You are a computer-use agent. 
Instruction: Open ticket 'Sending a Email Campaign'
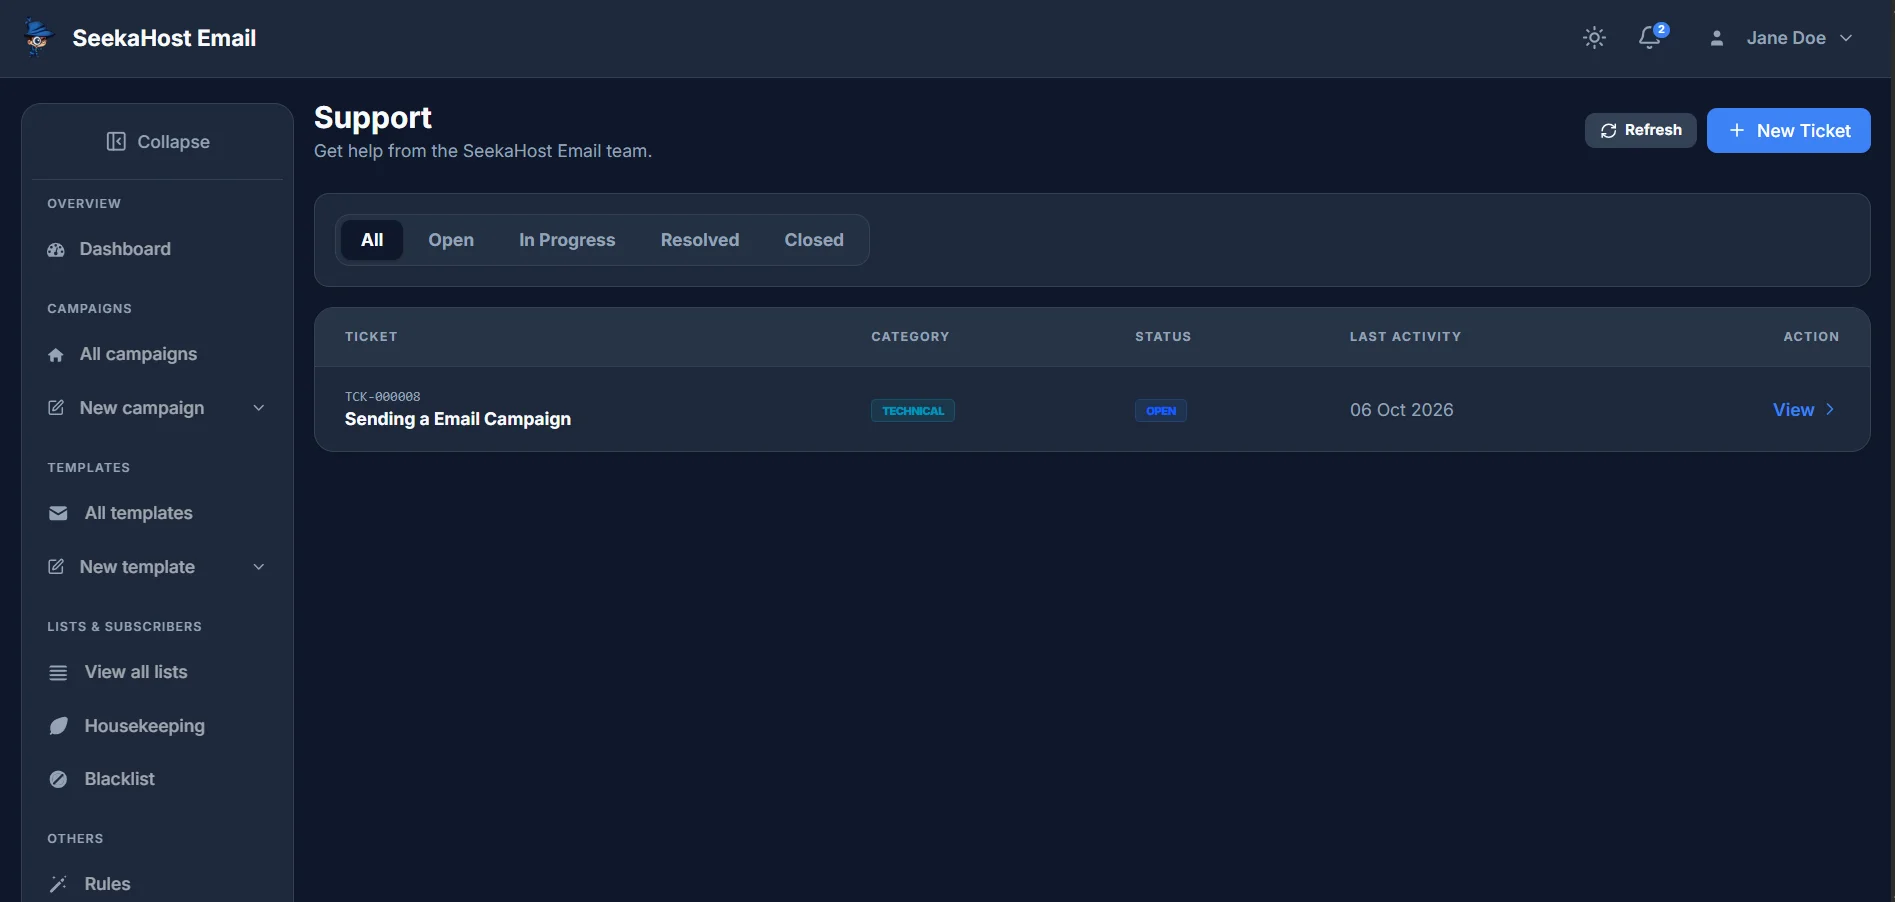pyautogui.click(x=457, y=419)
